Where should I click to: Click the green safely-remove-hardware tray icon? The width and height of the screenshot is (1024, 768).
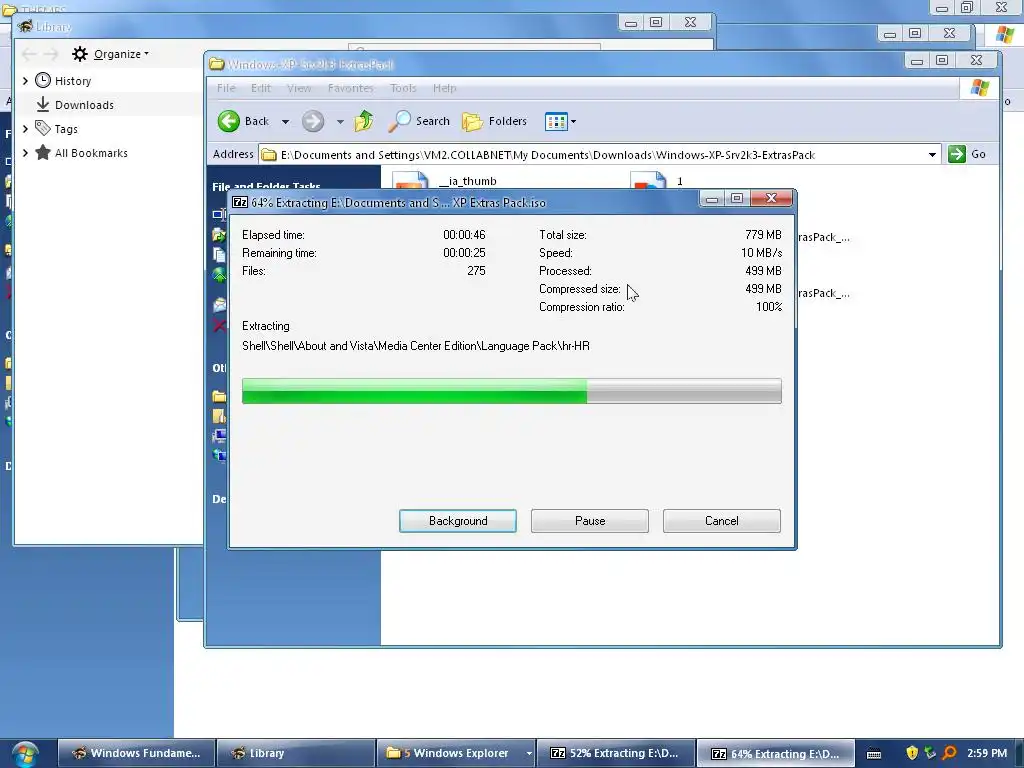[931, 753]
